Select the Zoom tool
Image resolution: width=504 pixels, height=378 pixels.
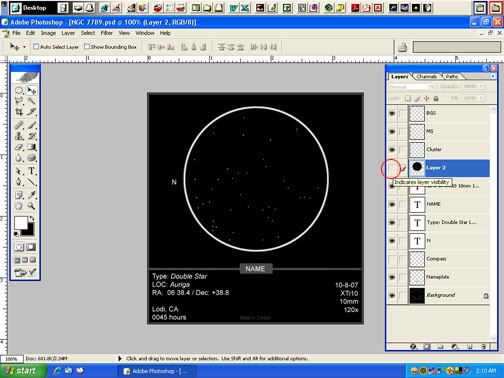coord(31,206)
